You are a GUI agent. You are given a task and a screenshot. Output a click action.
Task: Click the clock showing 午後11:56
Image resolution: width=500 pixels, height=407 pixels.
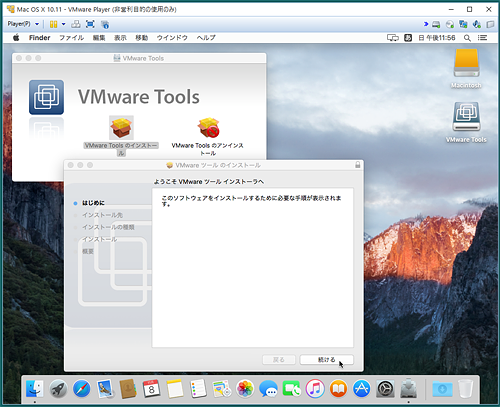click(437, 38)
